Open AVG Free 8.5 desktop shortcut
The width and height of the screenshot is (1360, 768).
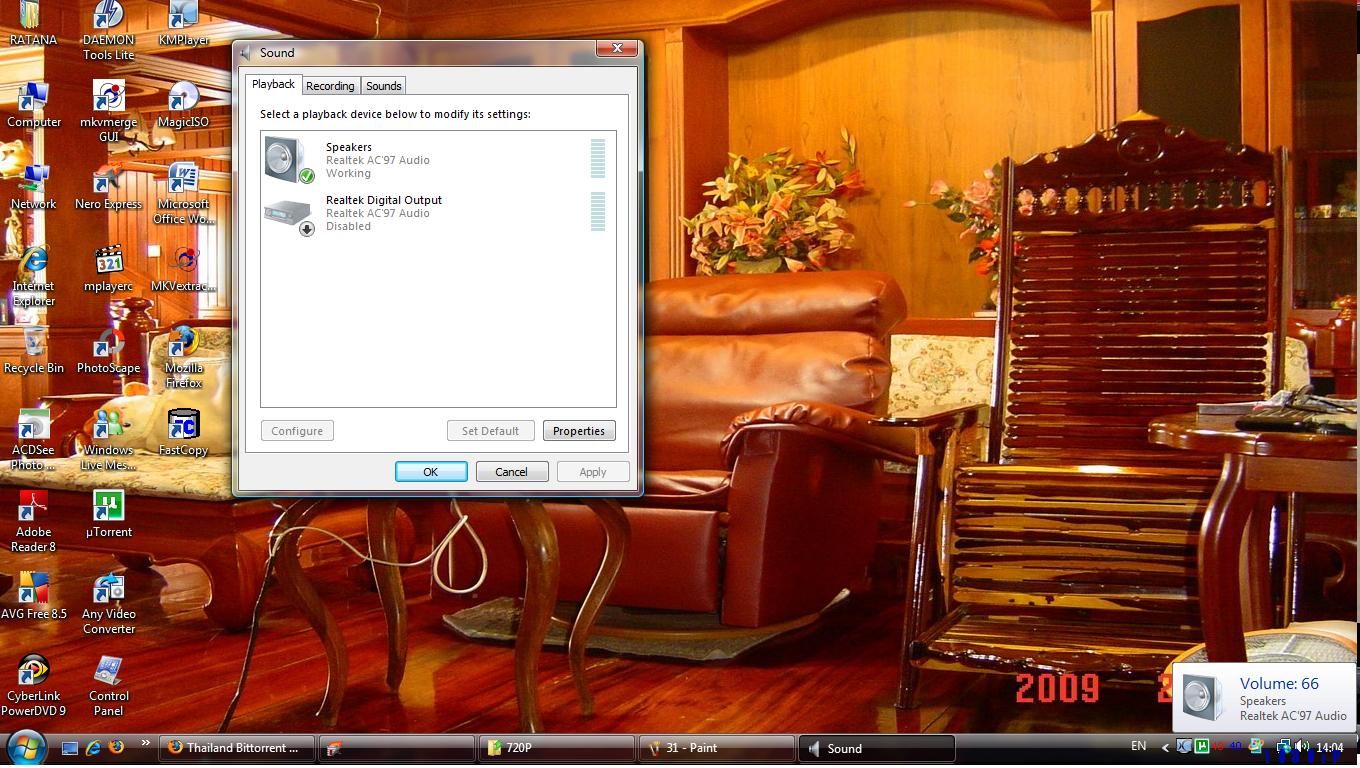click(34, 597)
